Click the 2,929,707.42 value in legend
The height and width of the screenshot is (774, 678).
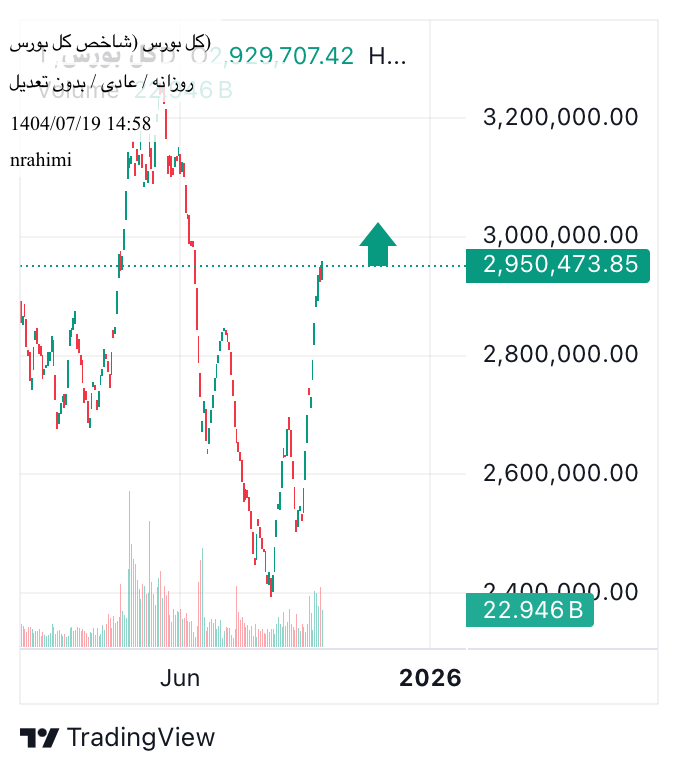pyautogui.click(x=290, y=55)
